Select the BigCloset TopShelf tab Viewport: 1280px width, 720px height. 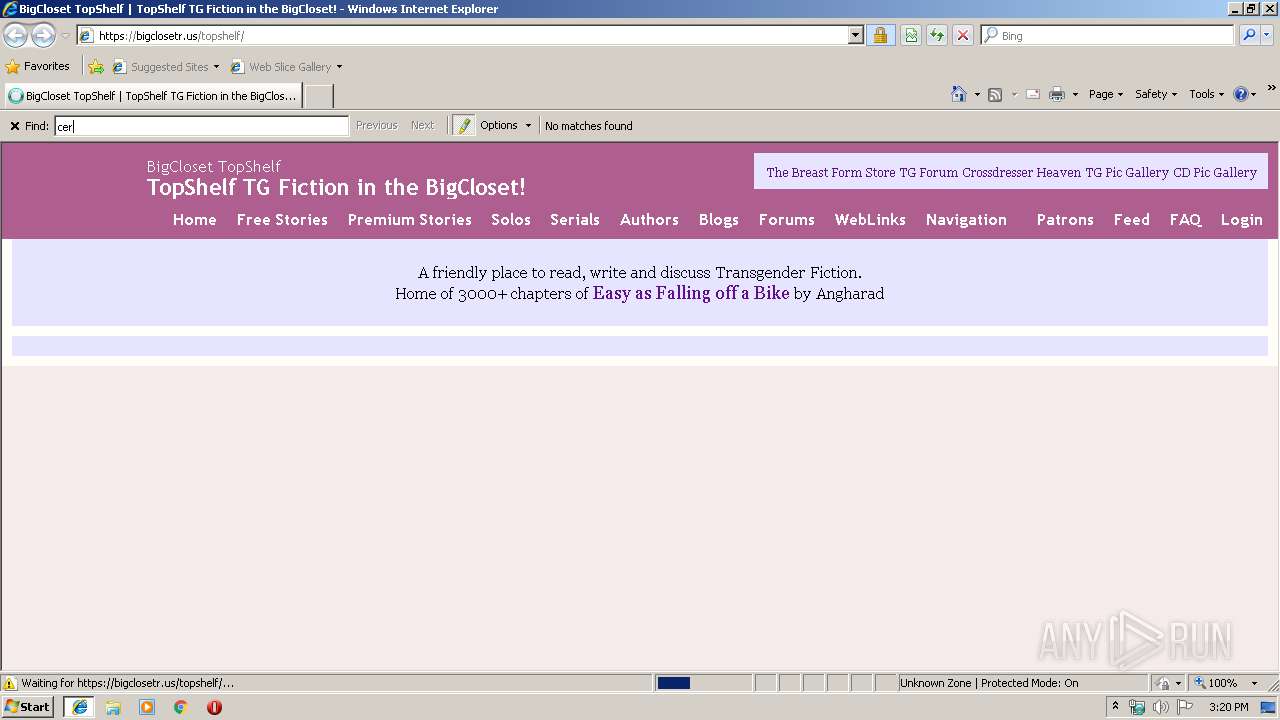153,96
